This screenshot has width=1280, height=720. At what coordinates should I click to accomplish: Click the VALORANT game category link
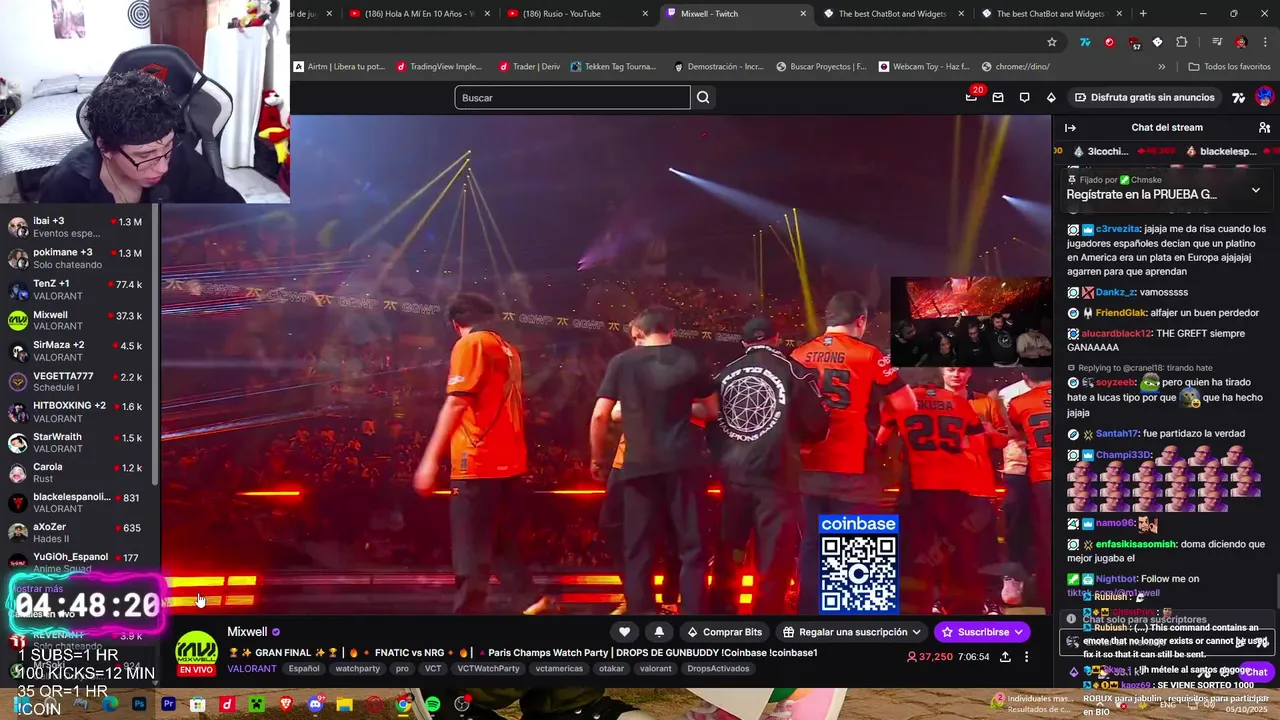pyautogui.click(x=251, y=669)
